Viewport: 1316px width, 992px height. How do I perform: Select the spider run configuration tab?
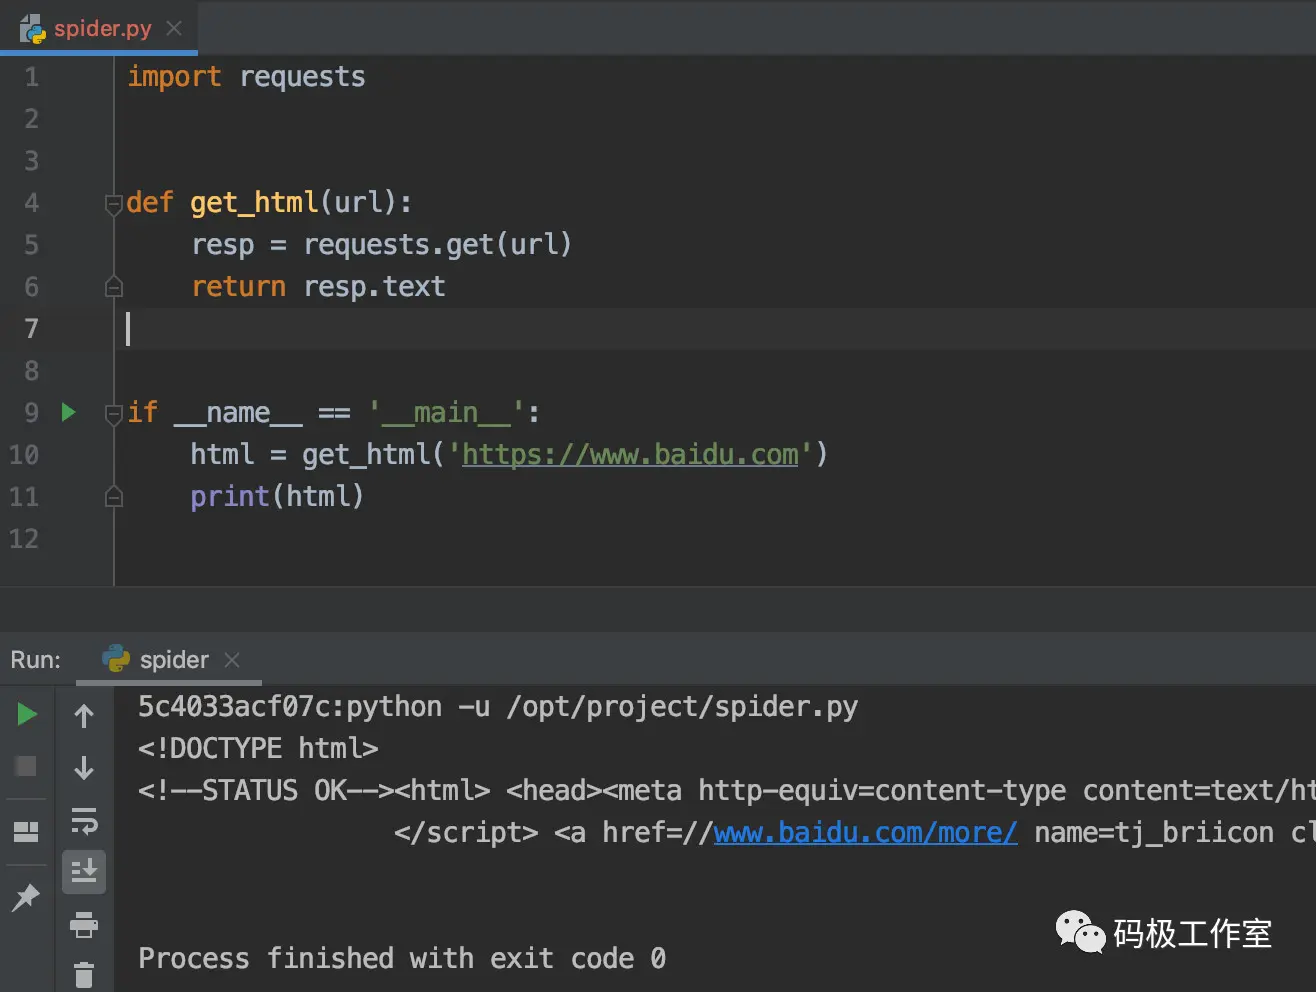tap(170, 659)
